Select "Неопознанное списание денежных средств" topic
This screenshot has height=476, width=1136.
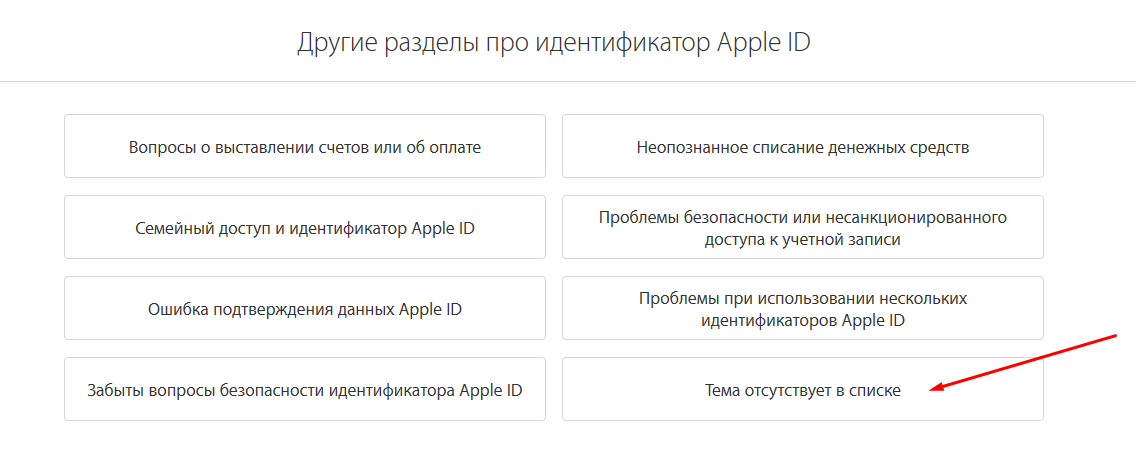[803, 146]
